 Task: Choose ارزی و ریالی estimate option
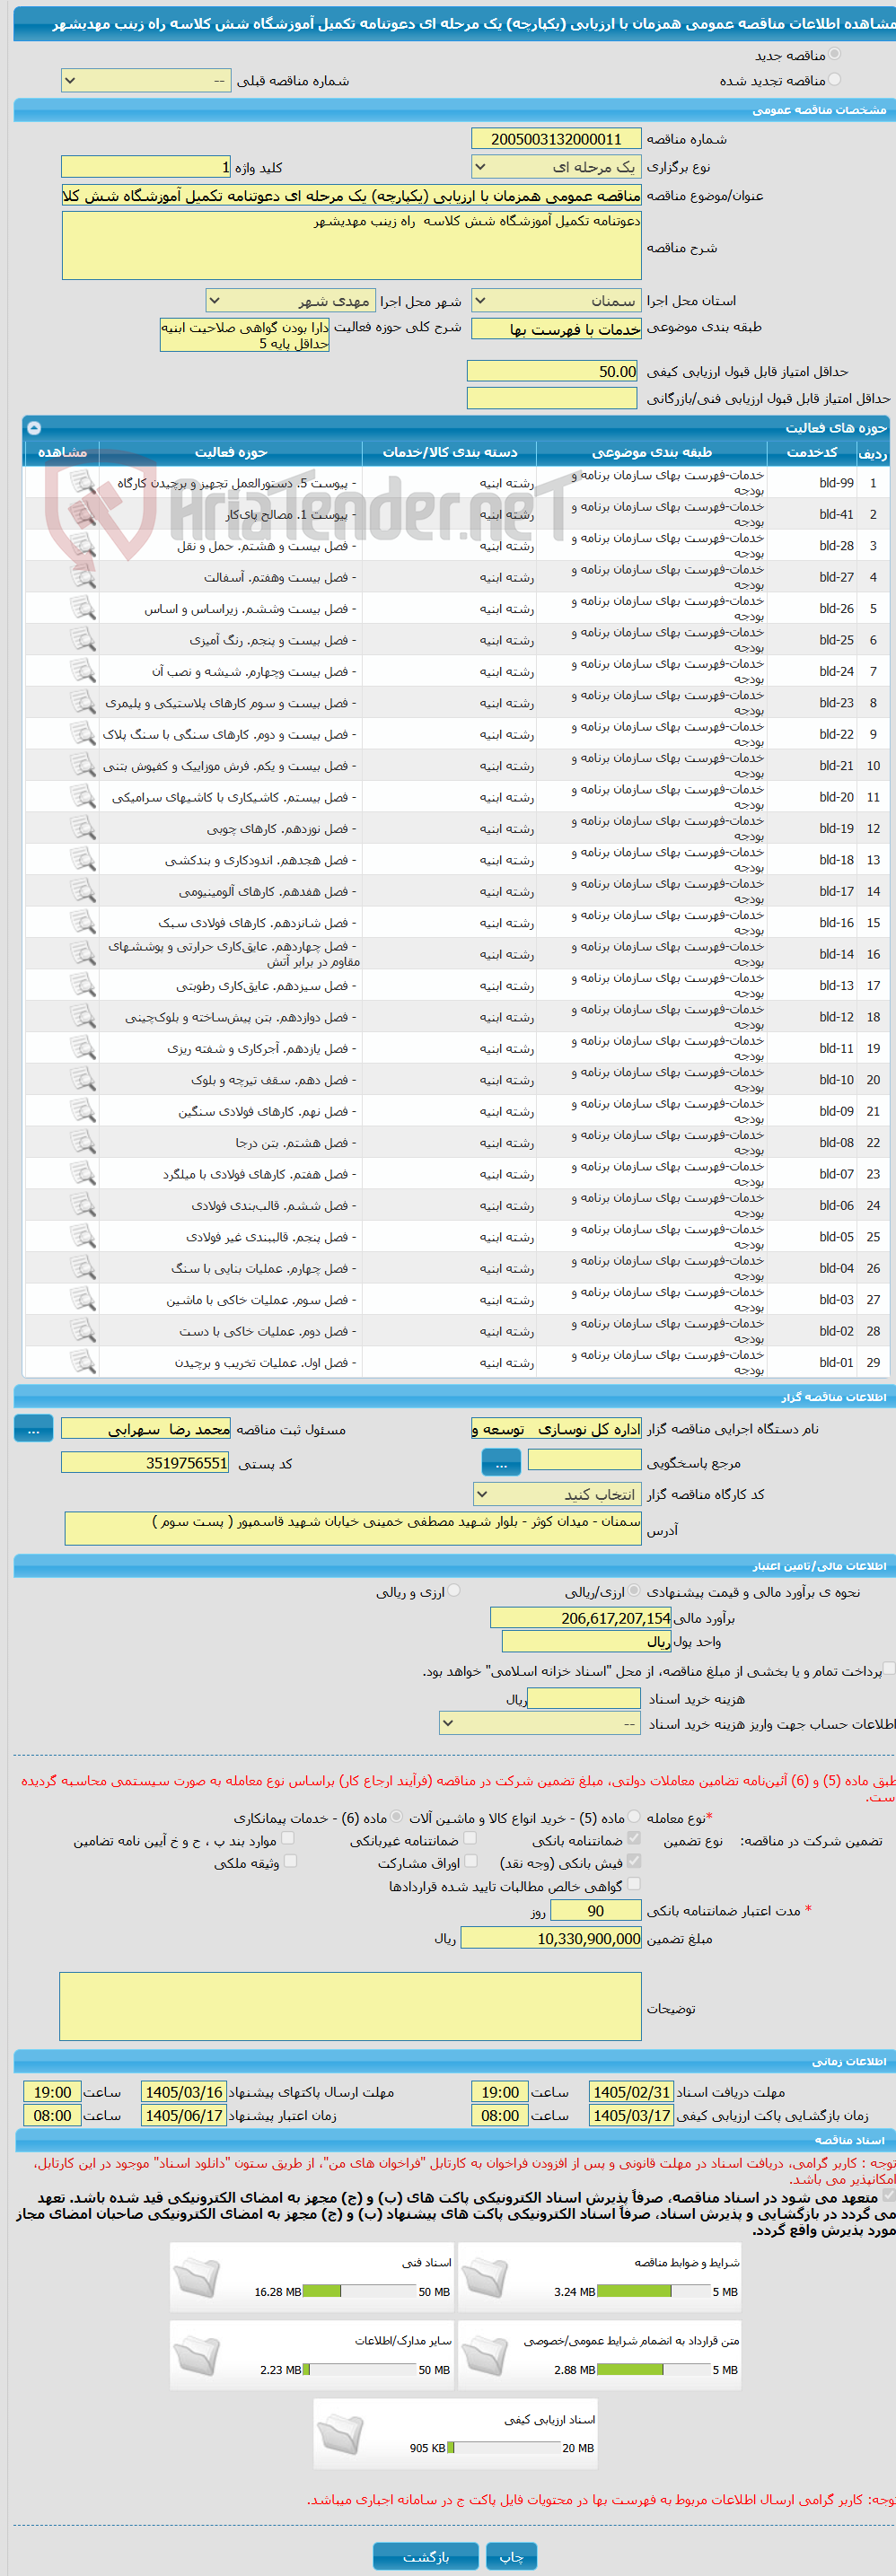click(454, 1591)
